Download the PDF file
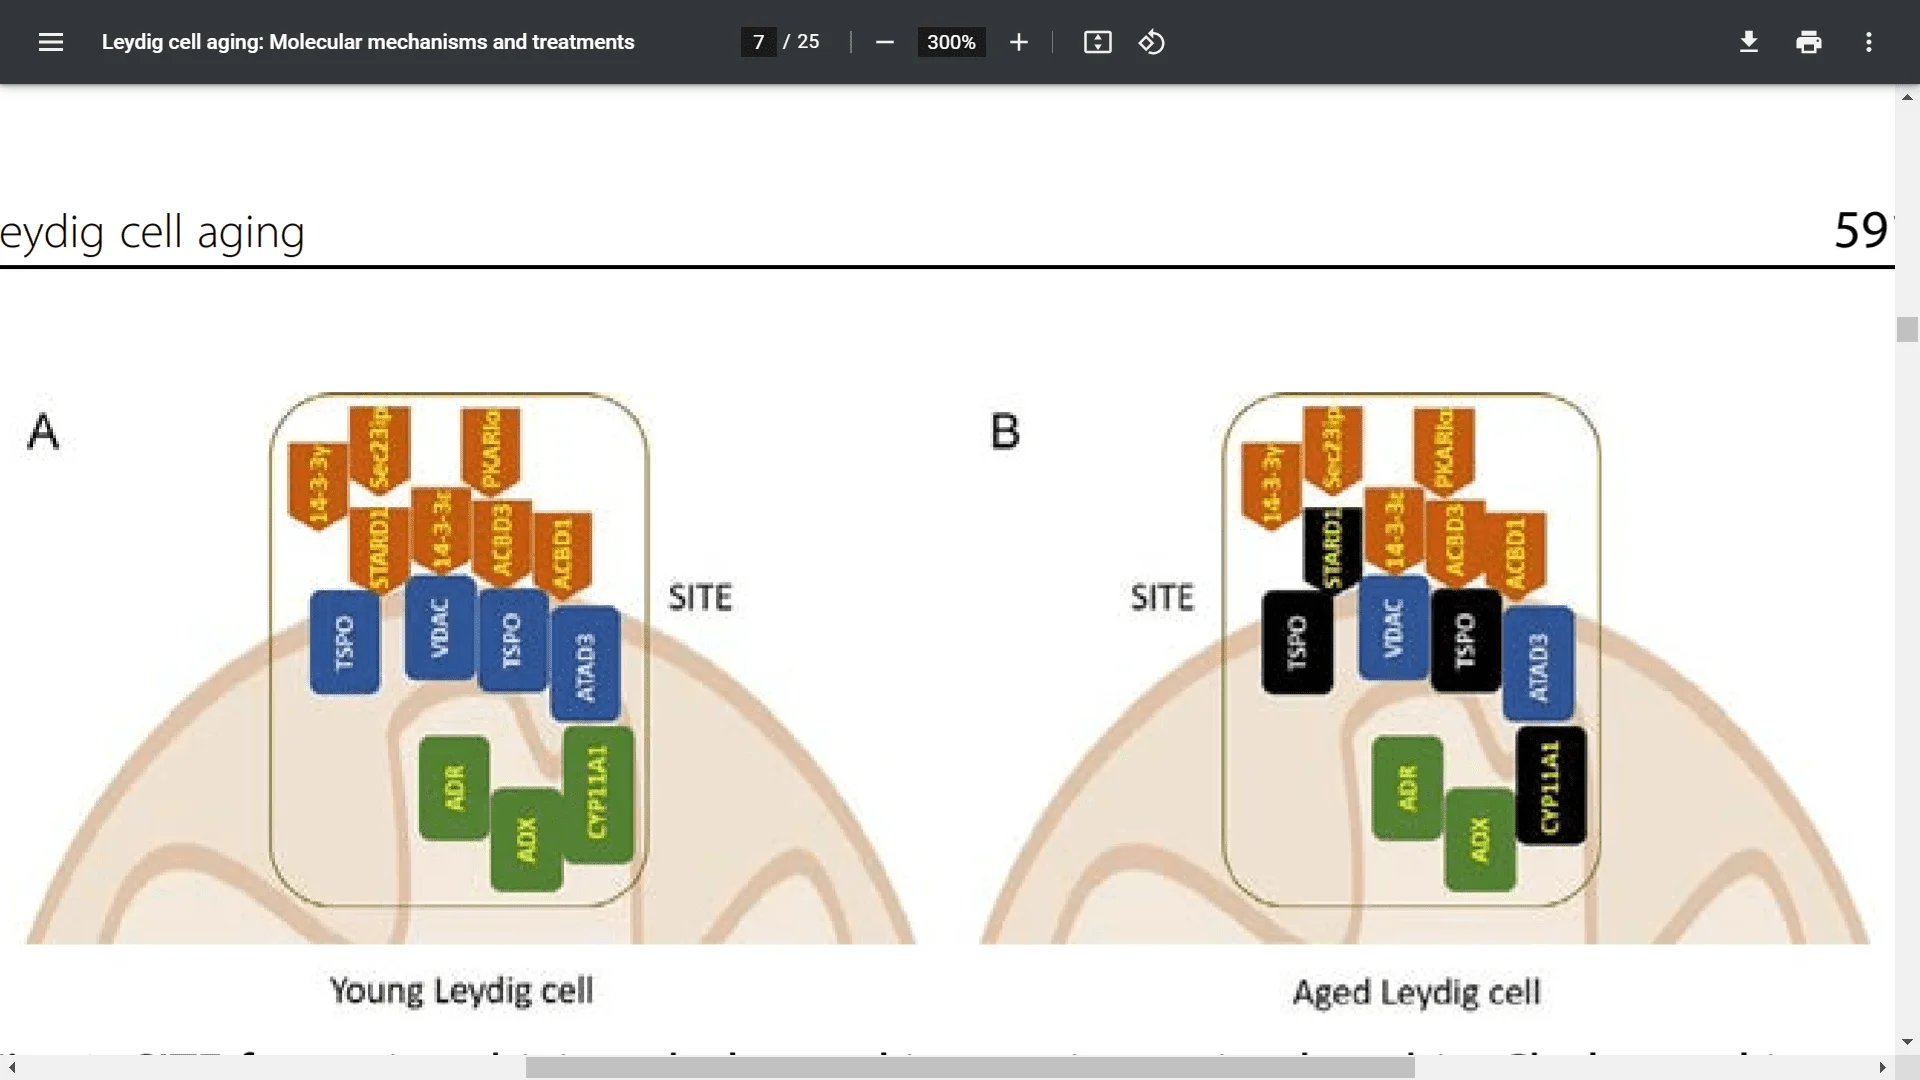1920x1080 pixels. point(1748,42)
